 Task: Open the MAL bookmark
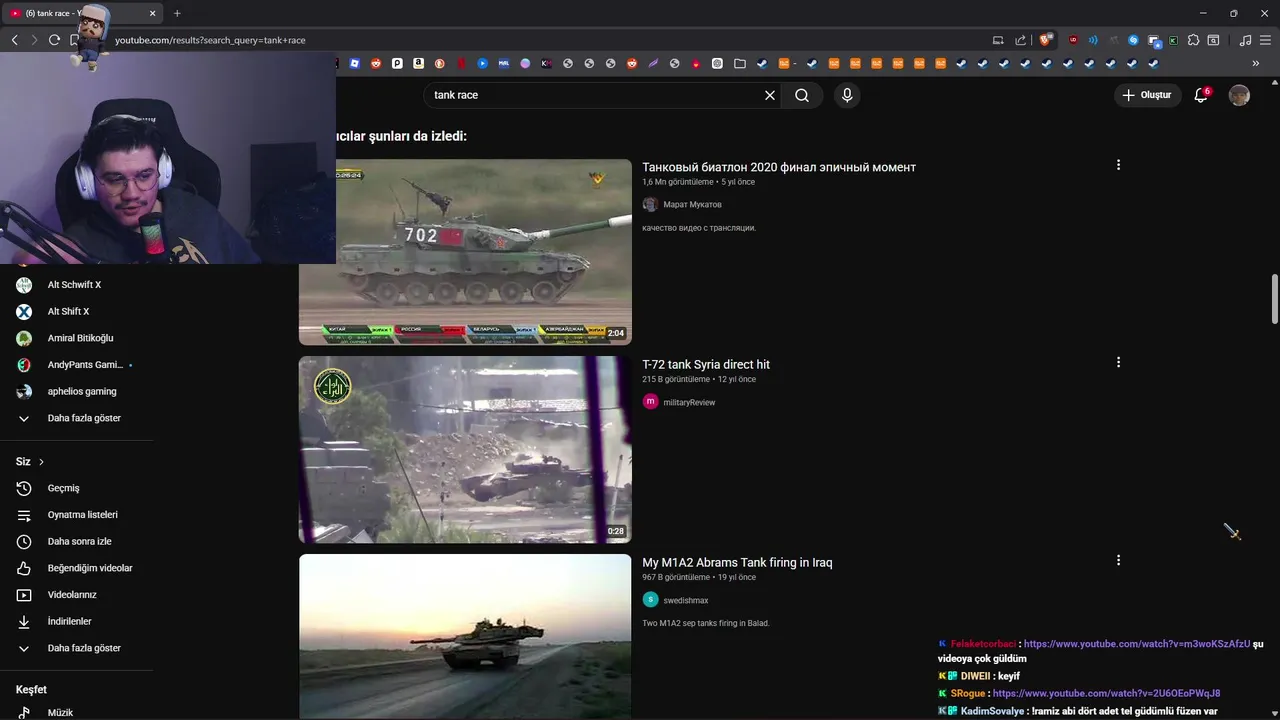503,63
